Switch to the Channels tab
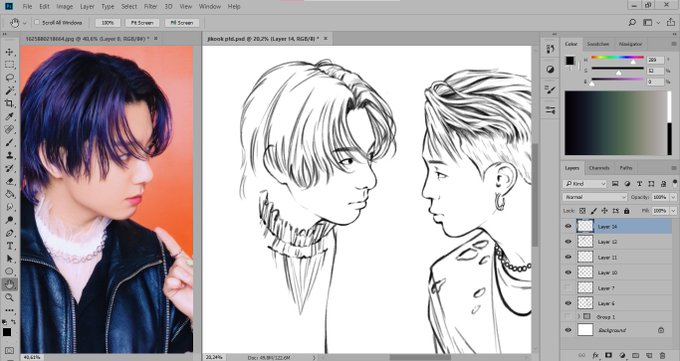Image resolution: width=680 pixels, height=361 pixels. [x=599, y=167]
